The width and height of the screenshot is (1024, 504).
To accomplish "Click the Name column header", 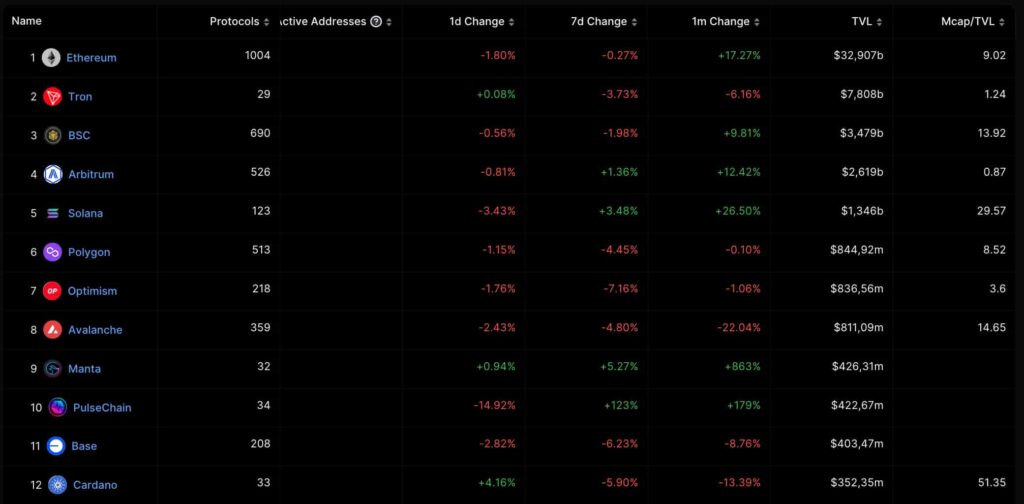I will [26, 21].
